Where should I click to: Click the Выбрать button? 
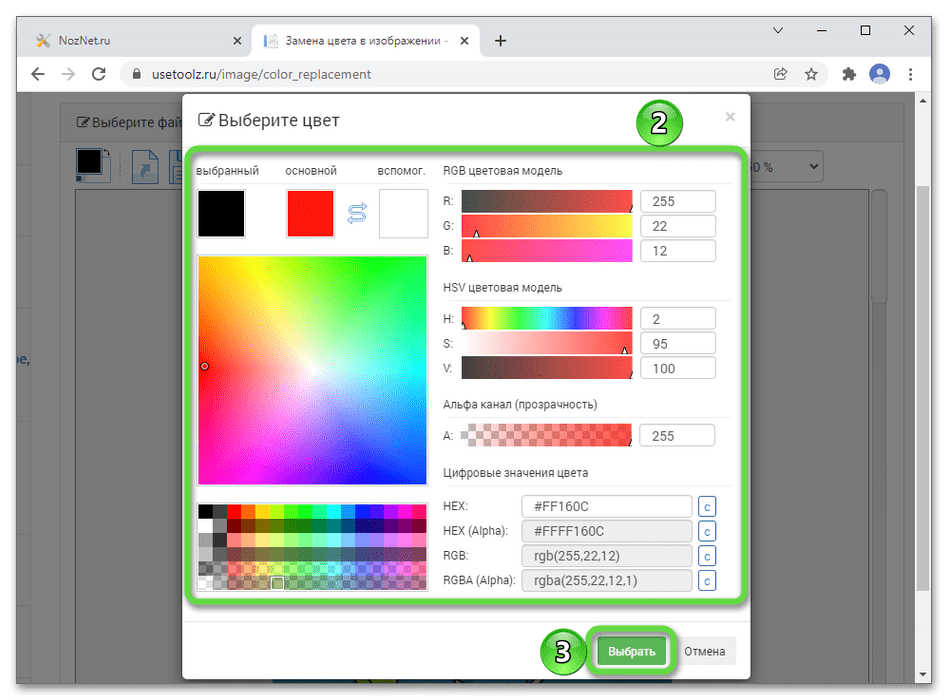tap(631, 651)
